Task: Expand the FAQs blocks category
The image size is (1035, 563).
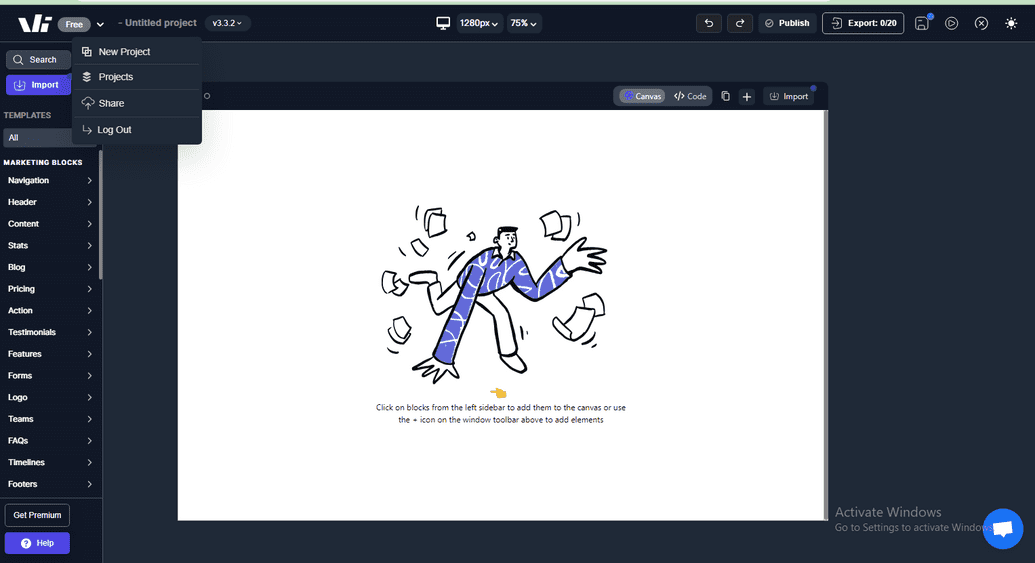Action: [x=50, y=440]
